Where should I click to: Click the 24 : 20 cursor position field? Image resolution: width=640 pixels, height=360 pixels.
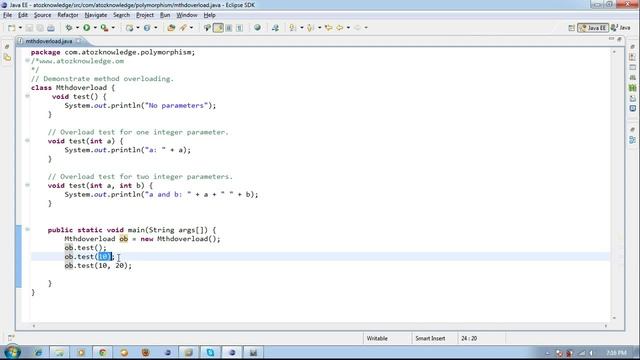482,338
